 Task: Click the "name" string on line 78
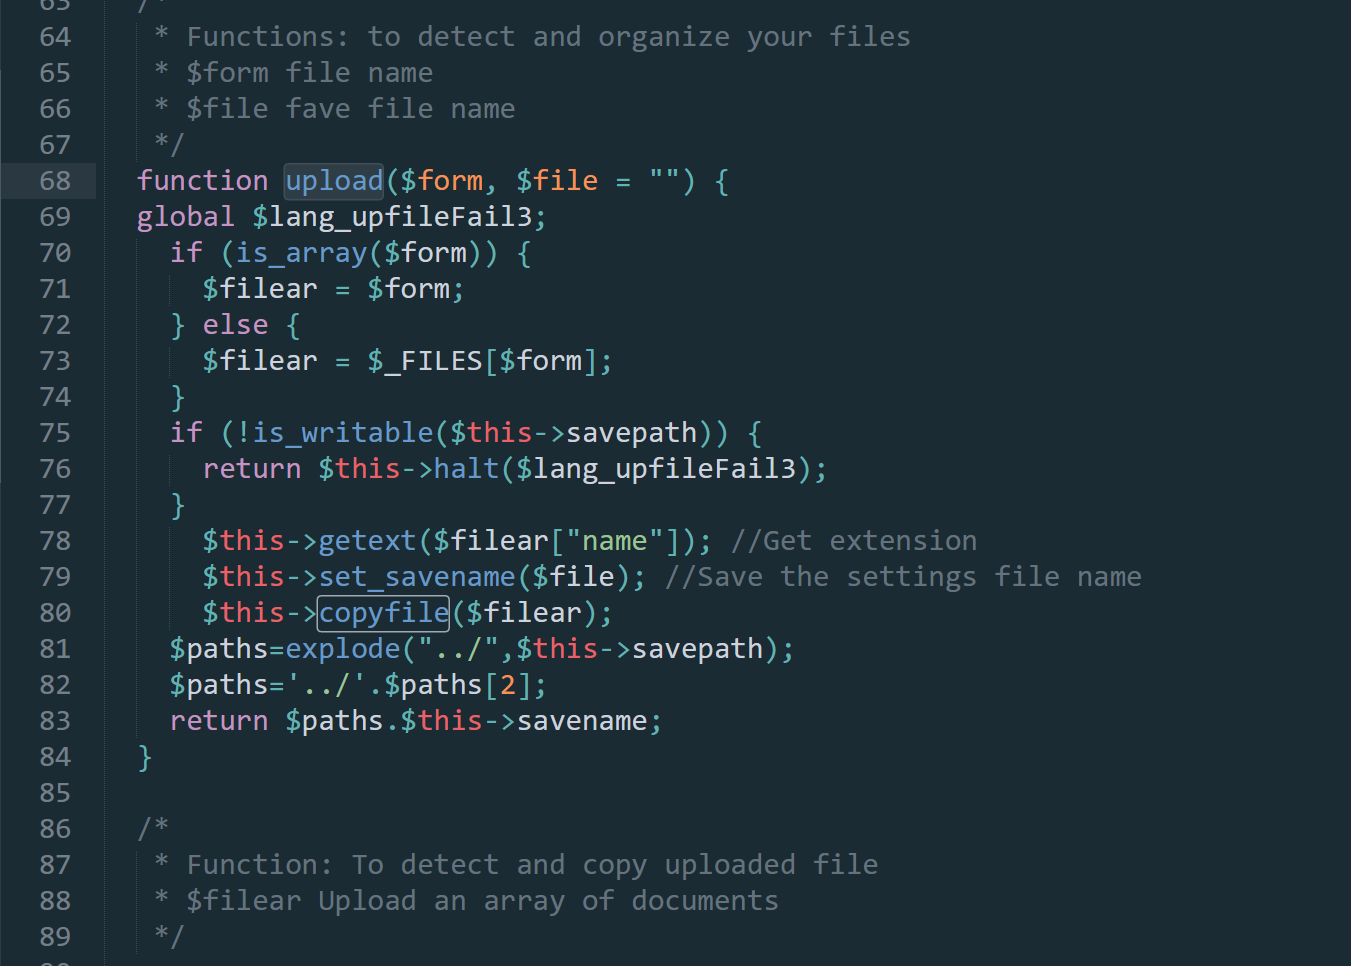pos(614,541)
